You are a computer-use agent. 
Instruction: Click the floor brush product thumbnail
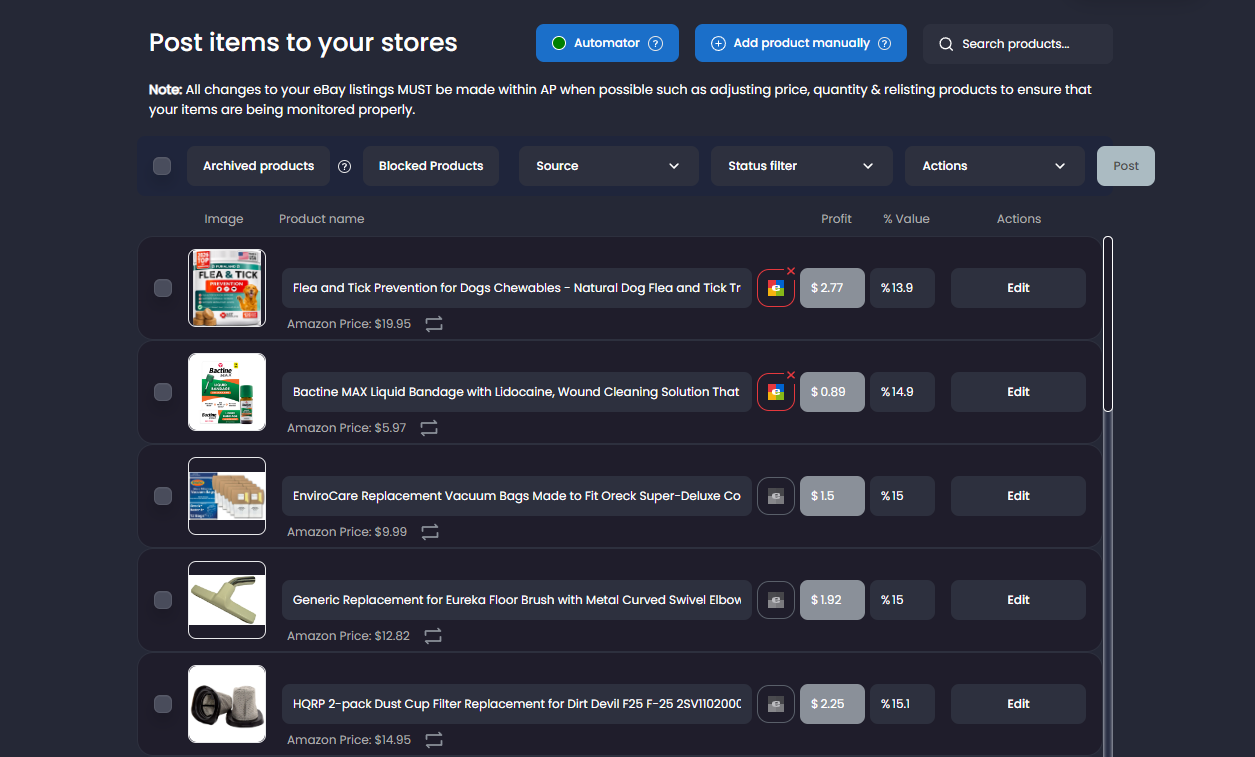(227, 600)
